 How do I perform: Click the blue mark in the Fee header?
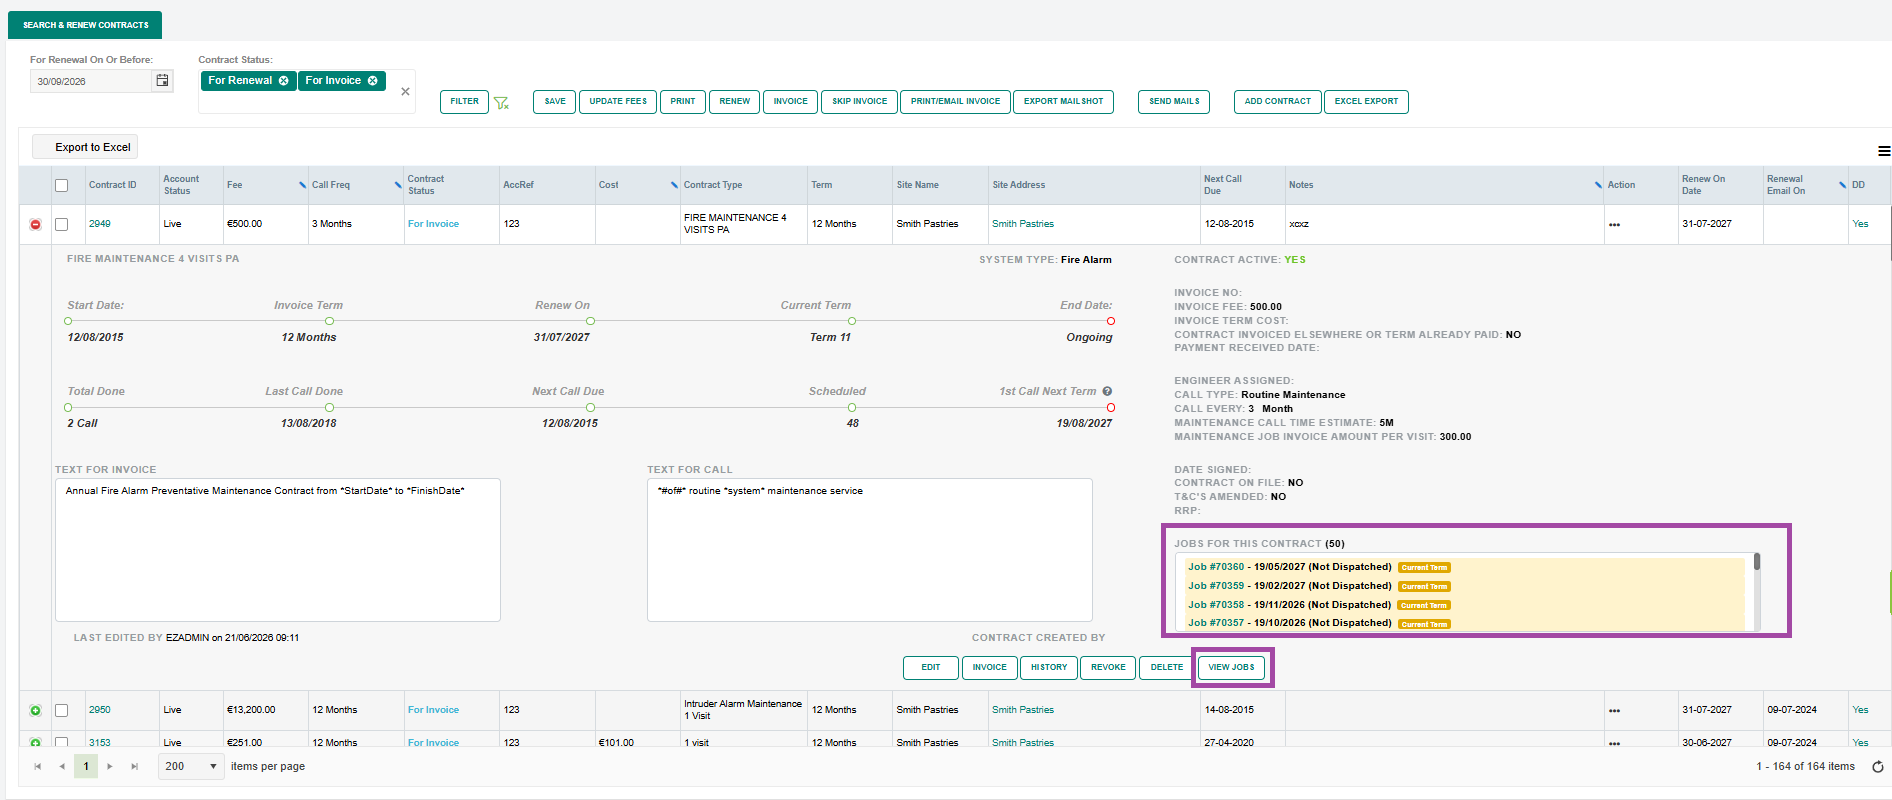(302, 185)
